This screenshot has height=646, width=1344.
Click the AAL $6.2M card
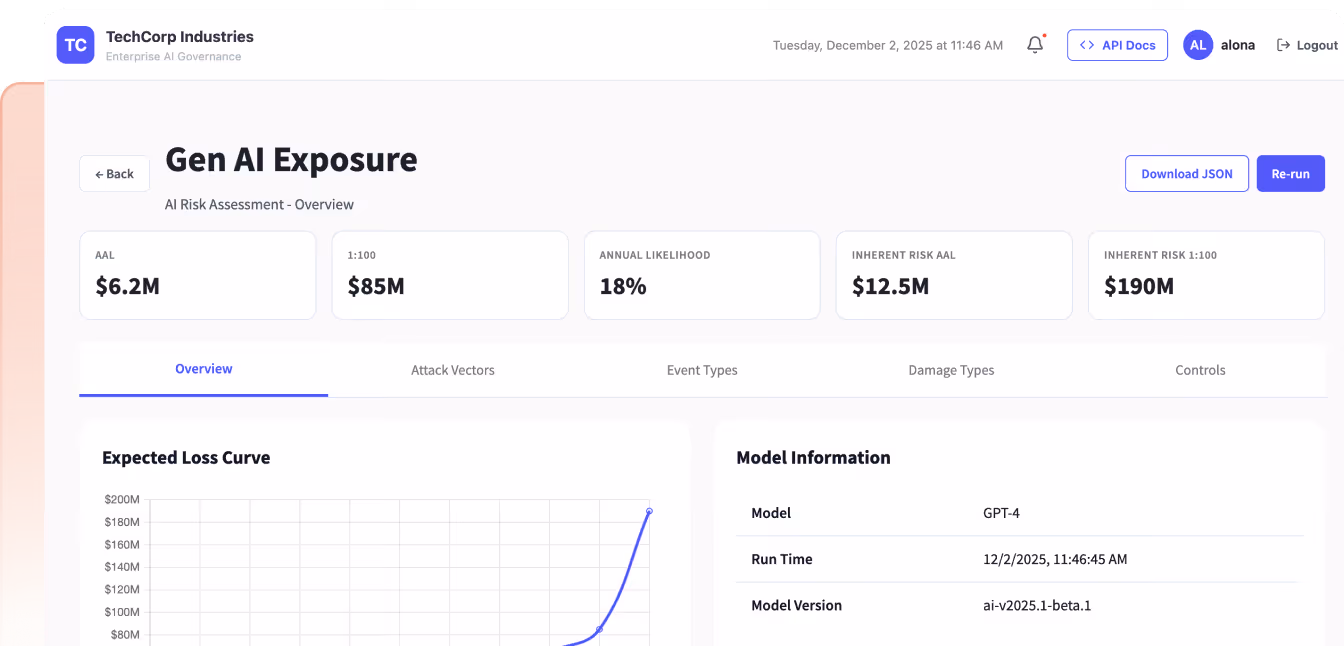pyautogui.click(x=198, y=275)
